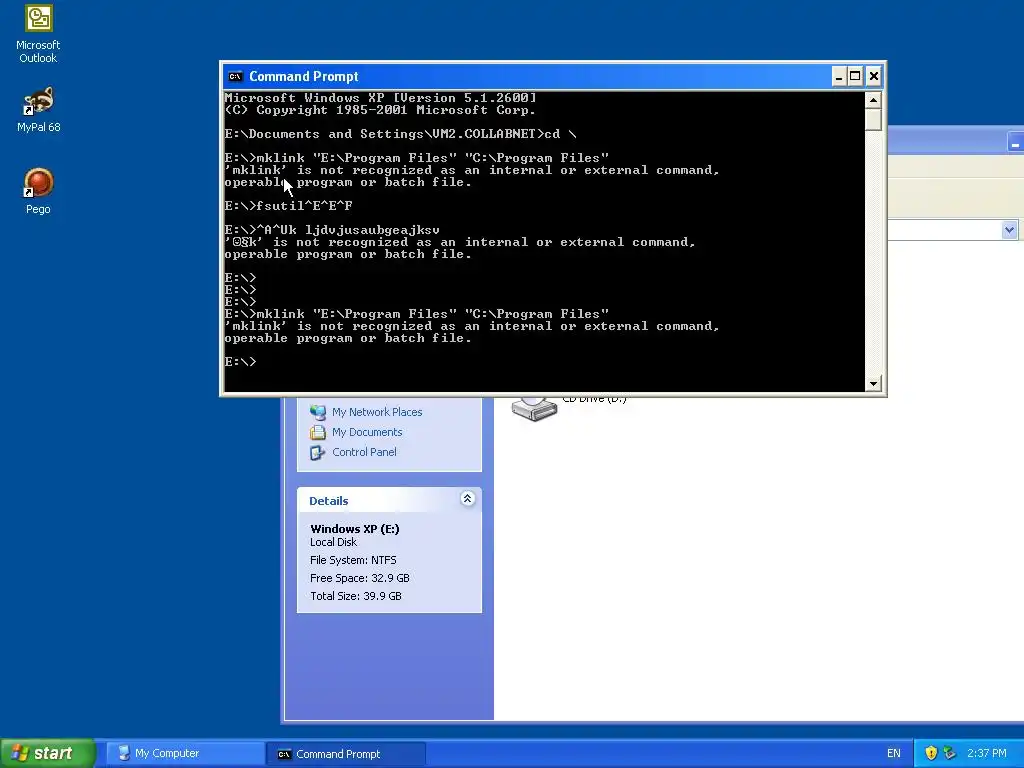
Task: Click the 2:37 PM clock
Action: (987, 753)
